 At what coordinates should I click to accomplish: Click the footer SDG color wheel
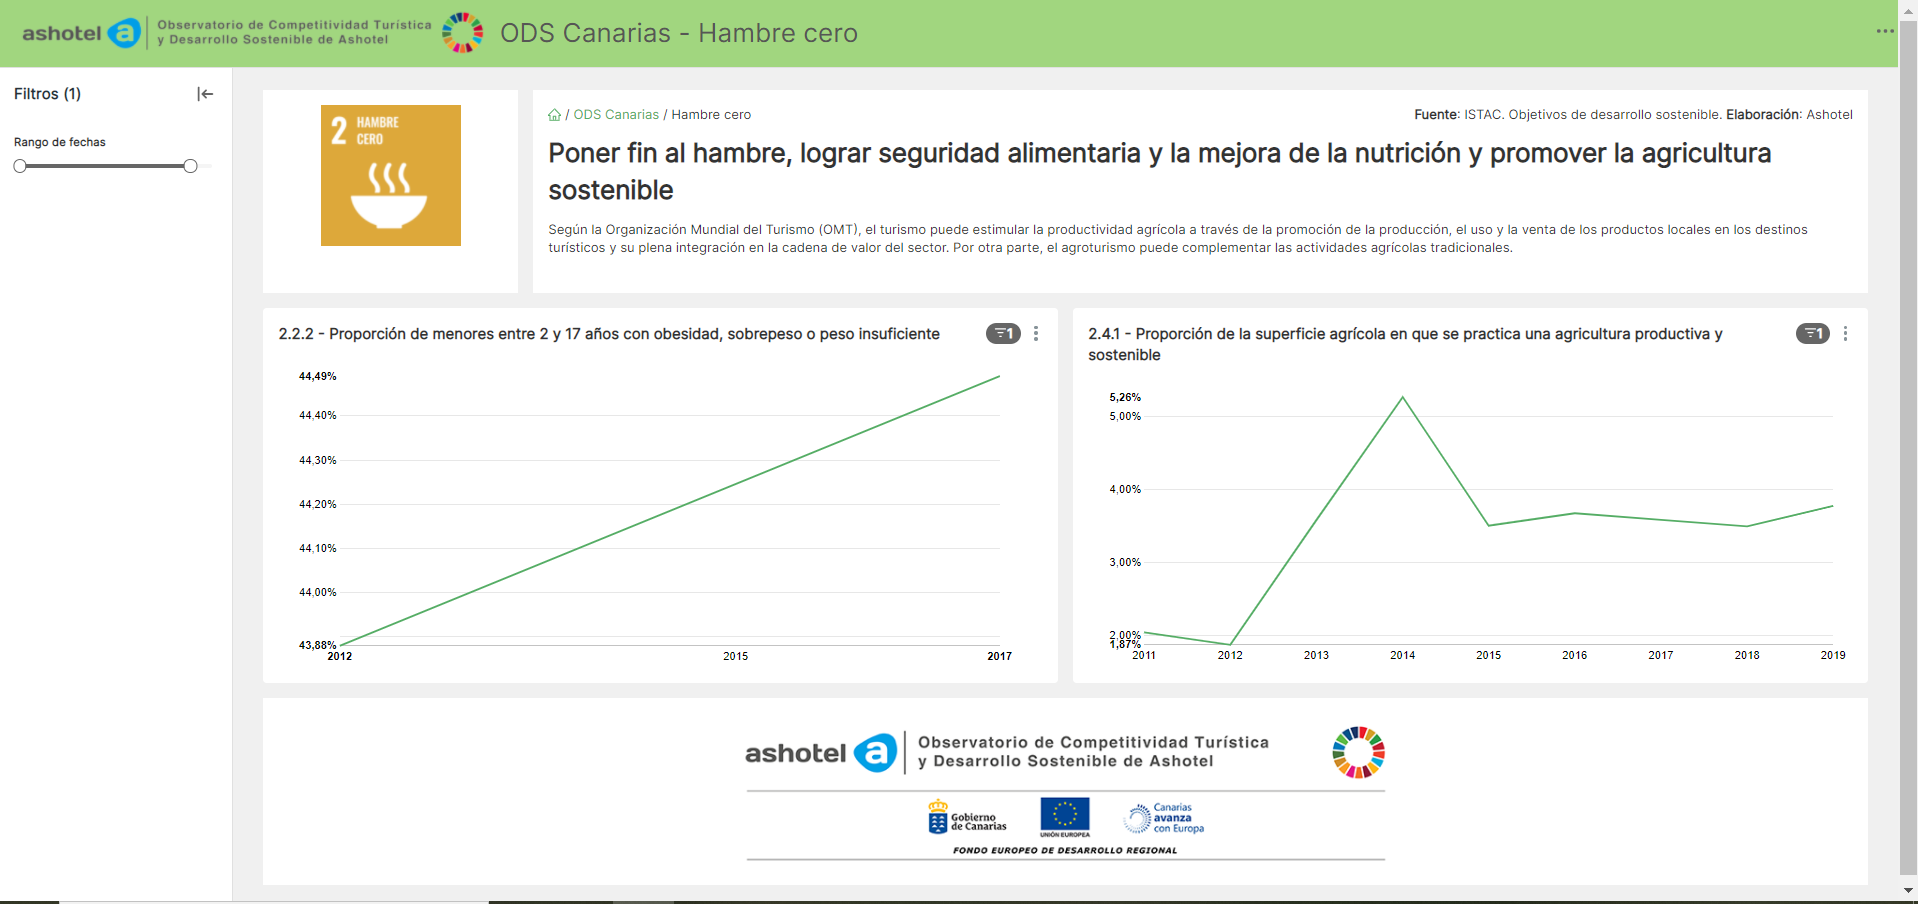point(1358,752)
